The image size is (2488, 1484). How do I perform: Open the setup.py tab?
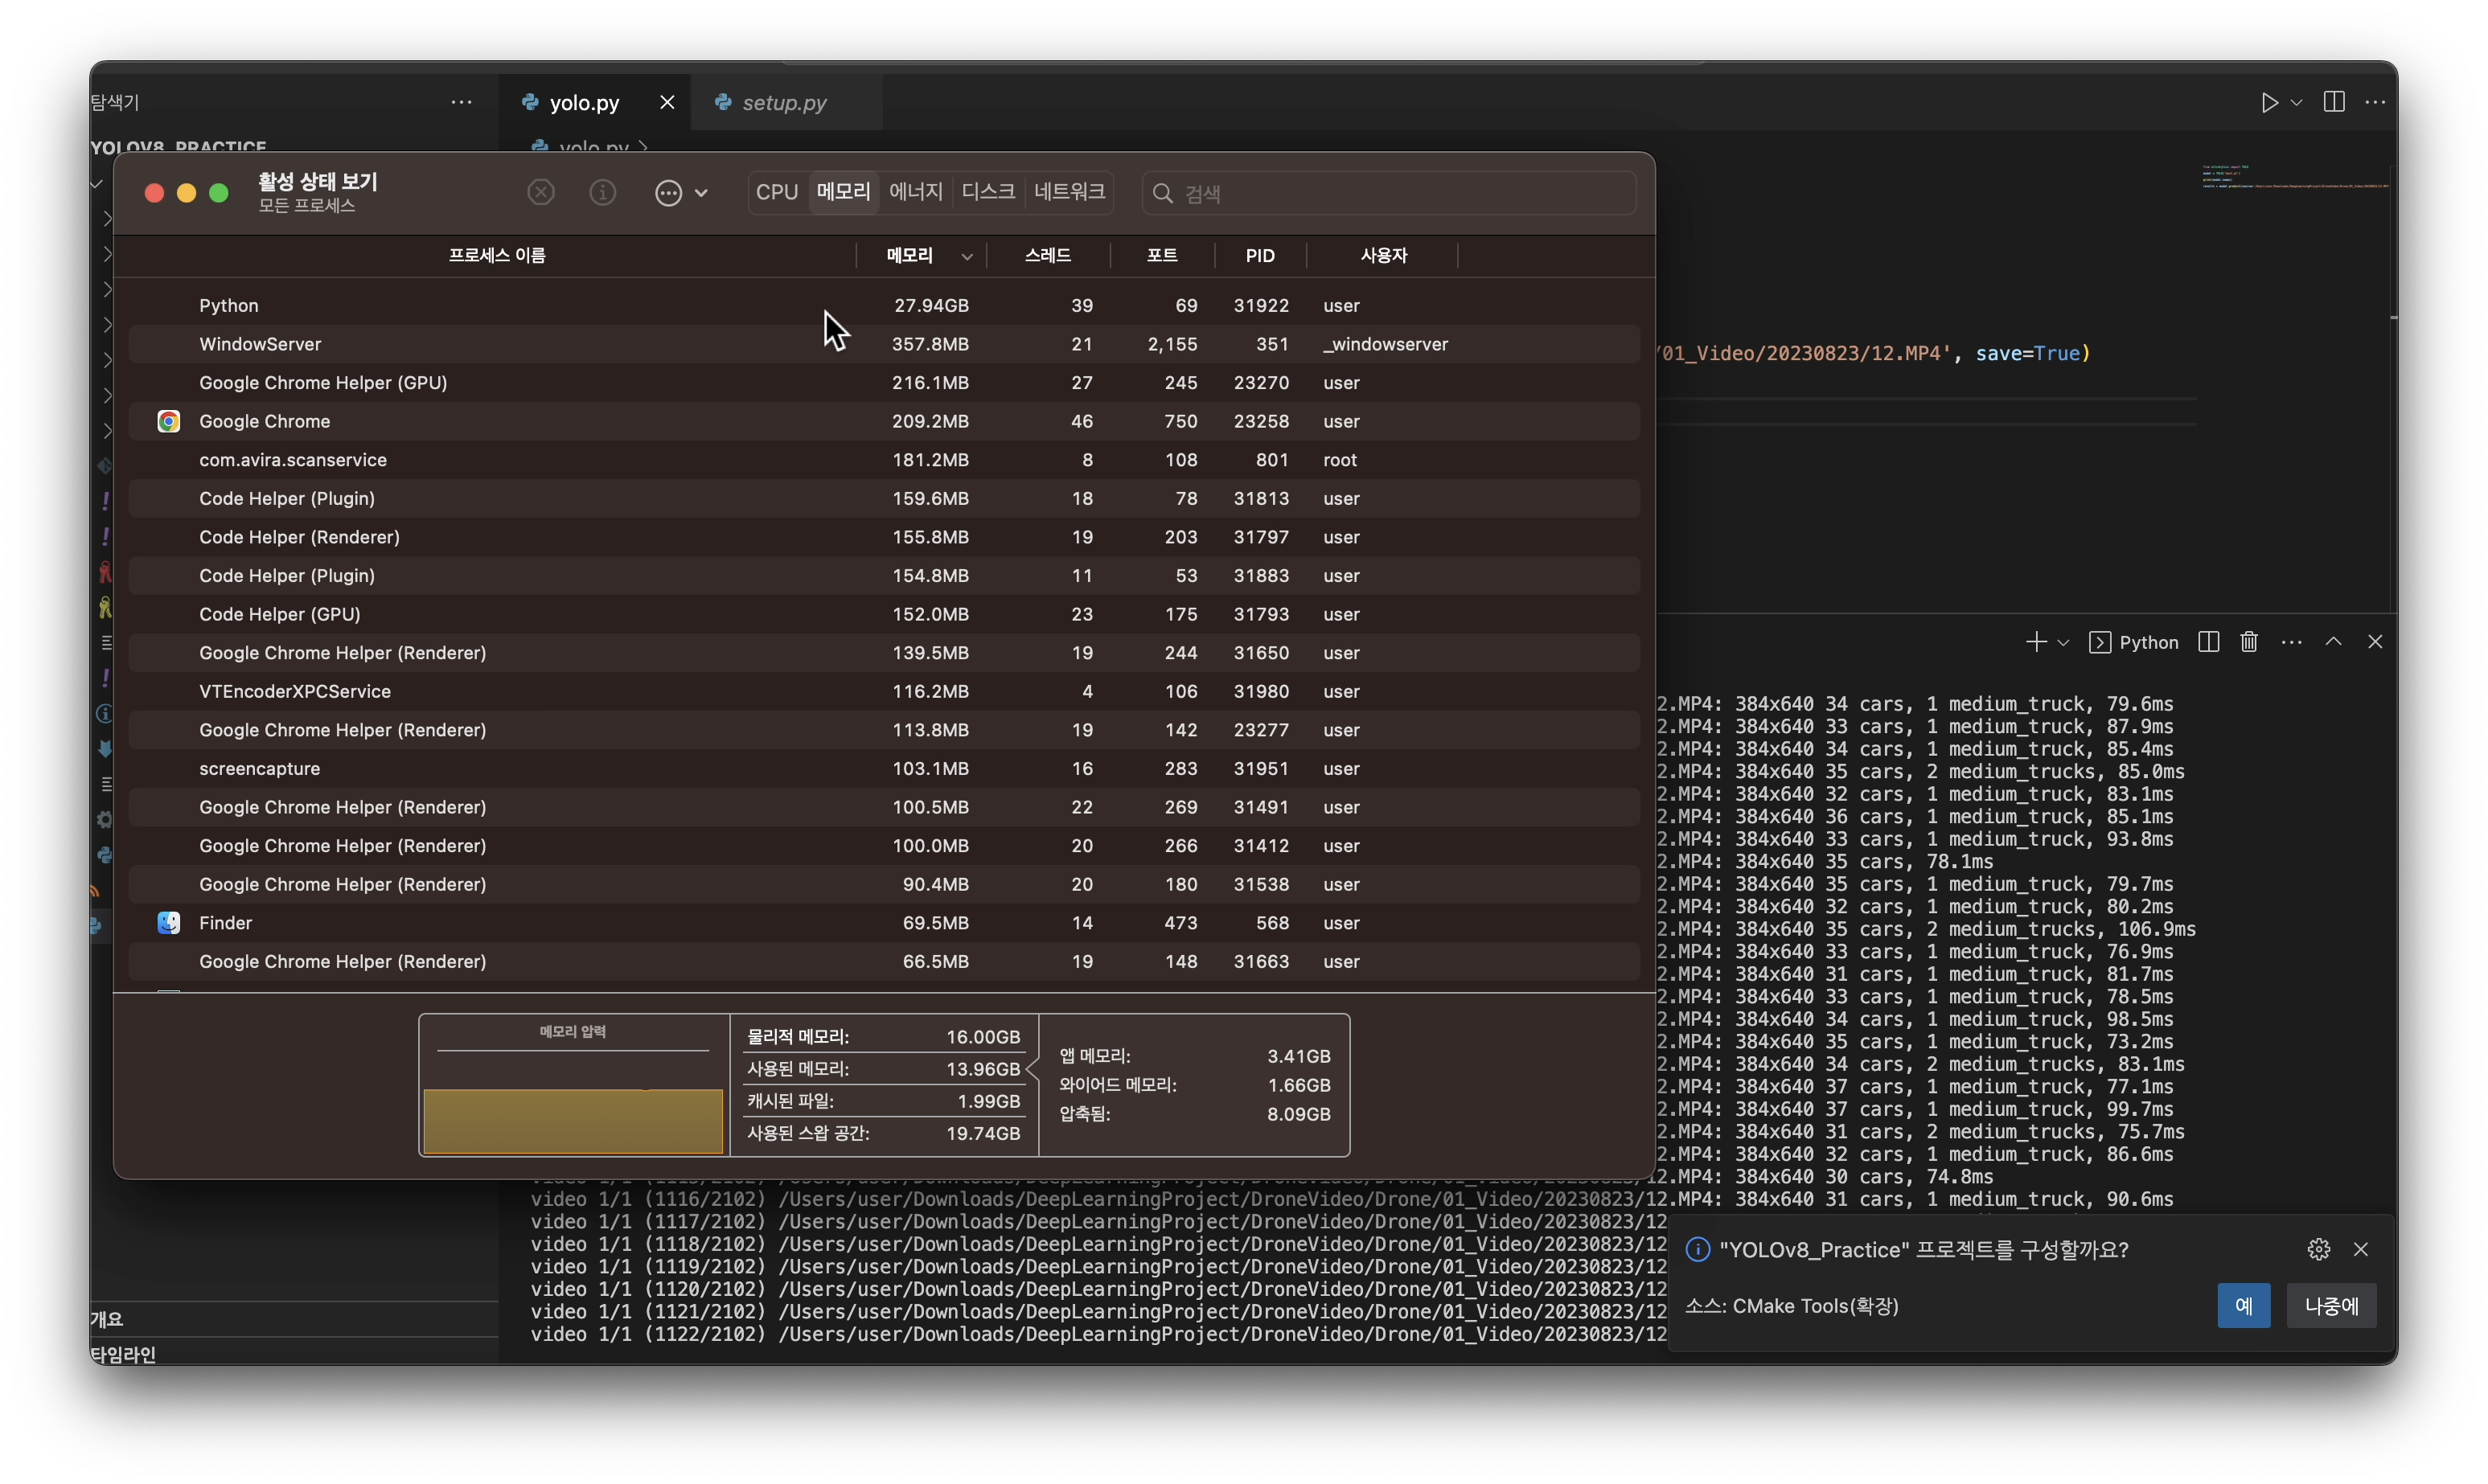784,103
